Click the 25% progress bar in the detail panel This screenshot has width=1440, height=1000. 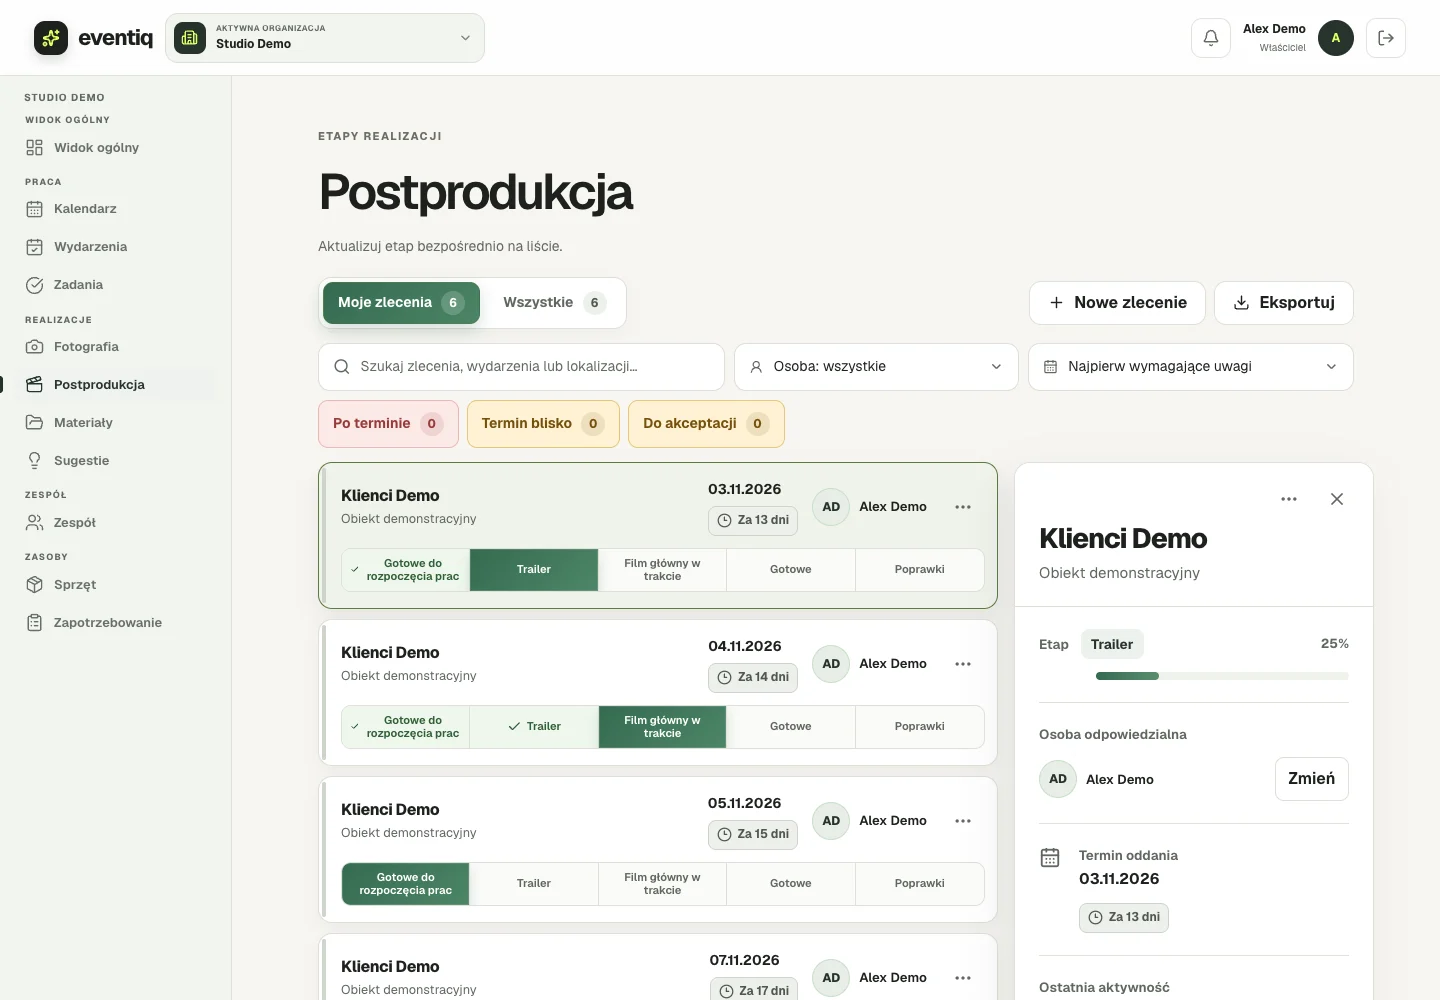1222,676
